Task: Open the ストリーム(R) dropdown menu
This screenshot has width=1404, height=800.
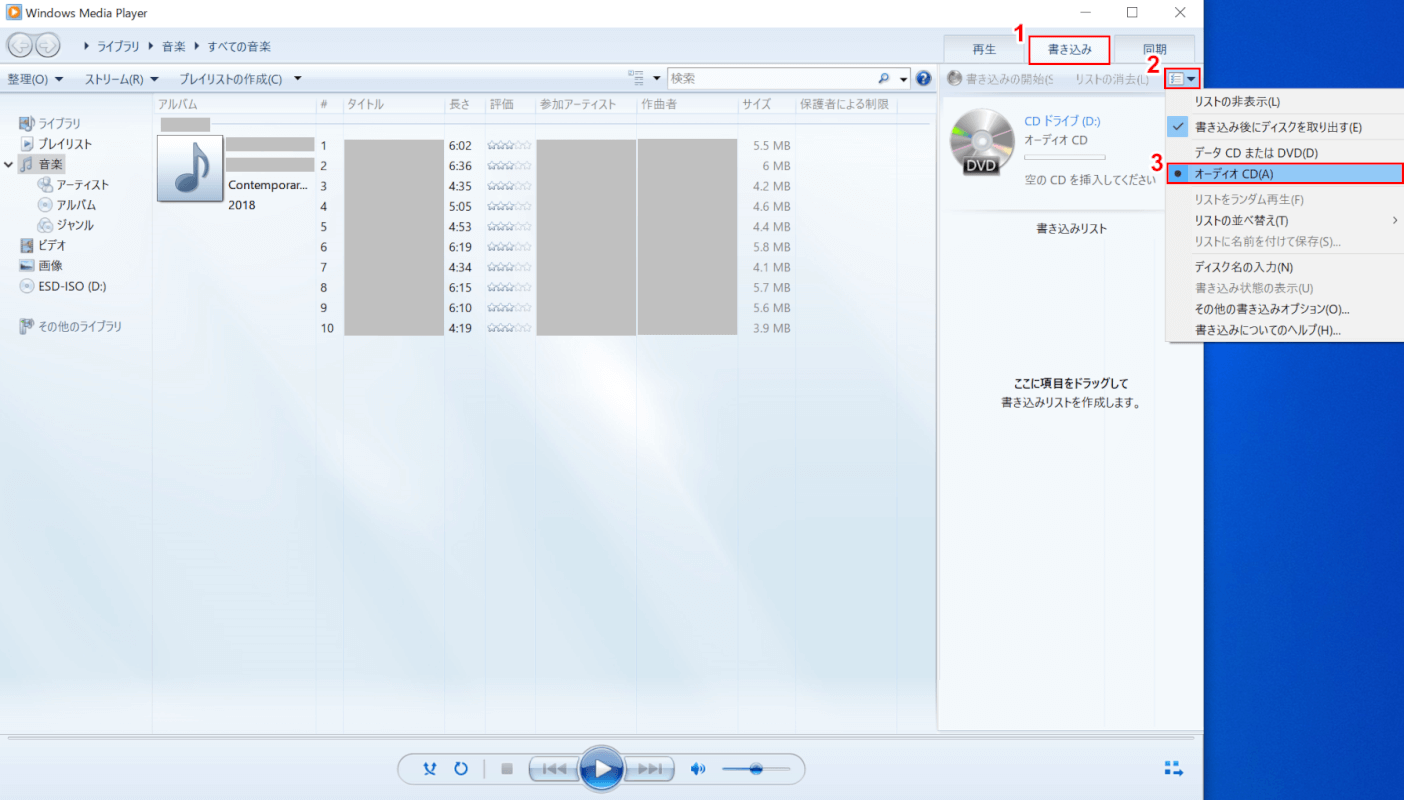Action: click(x=122, y=79)
